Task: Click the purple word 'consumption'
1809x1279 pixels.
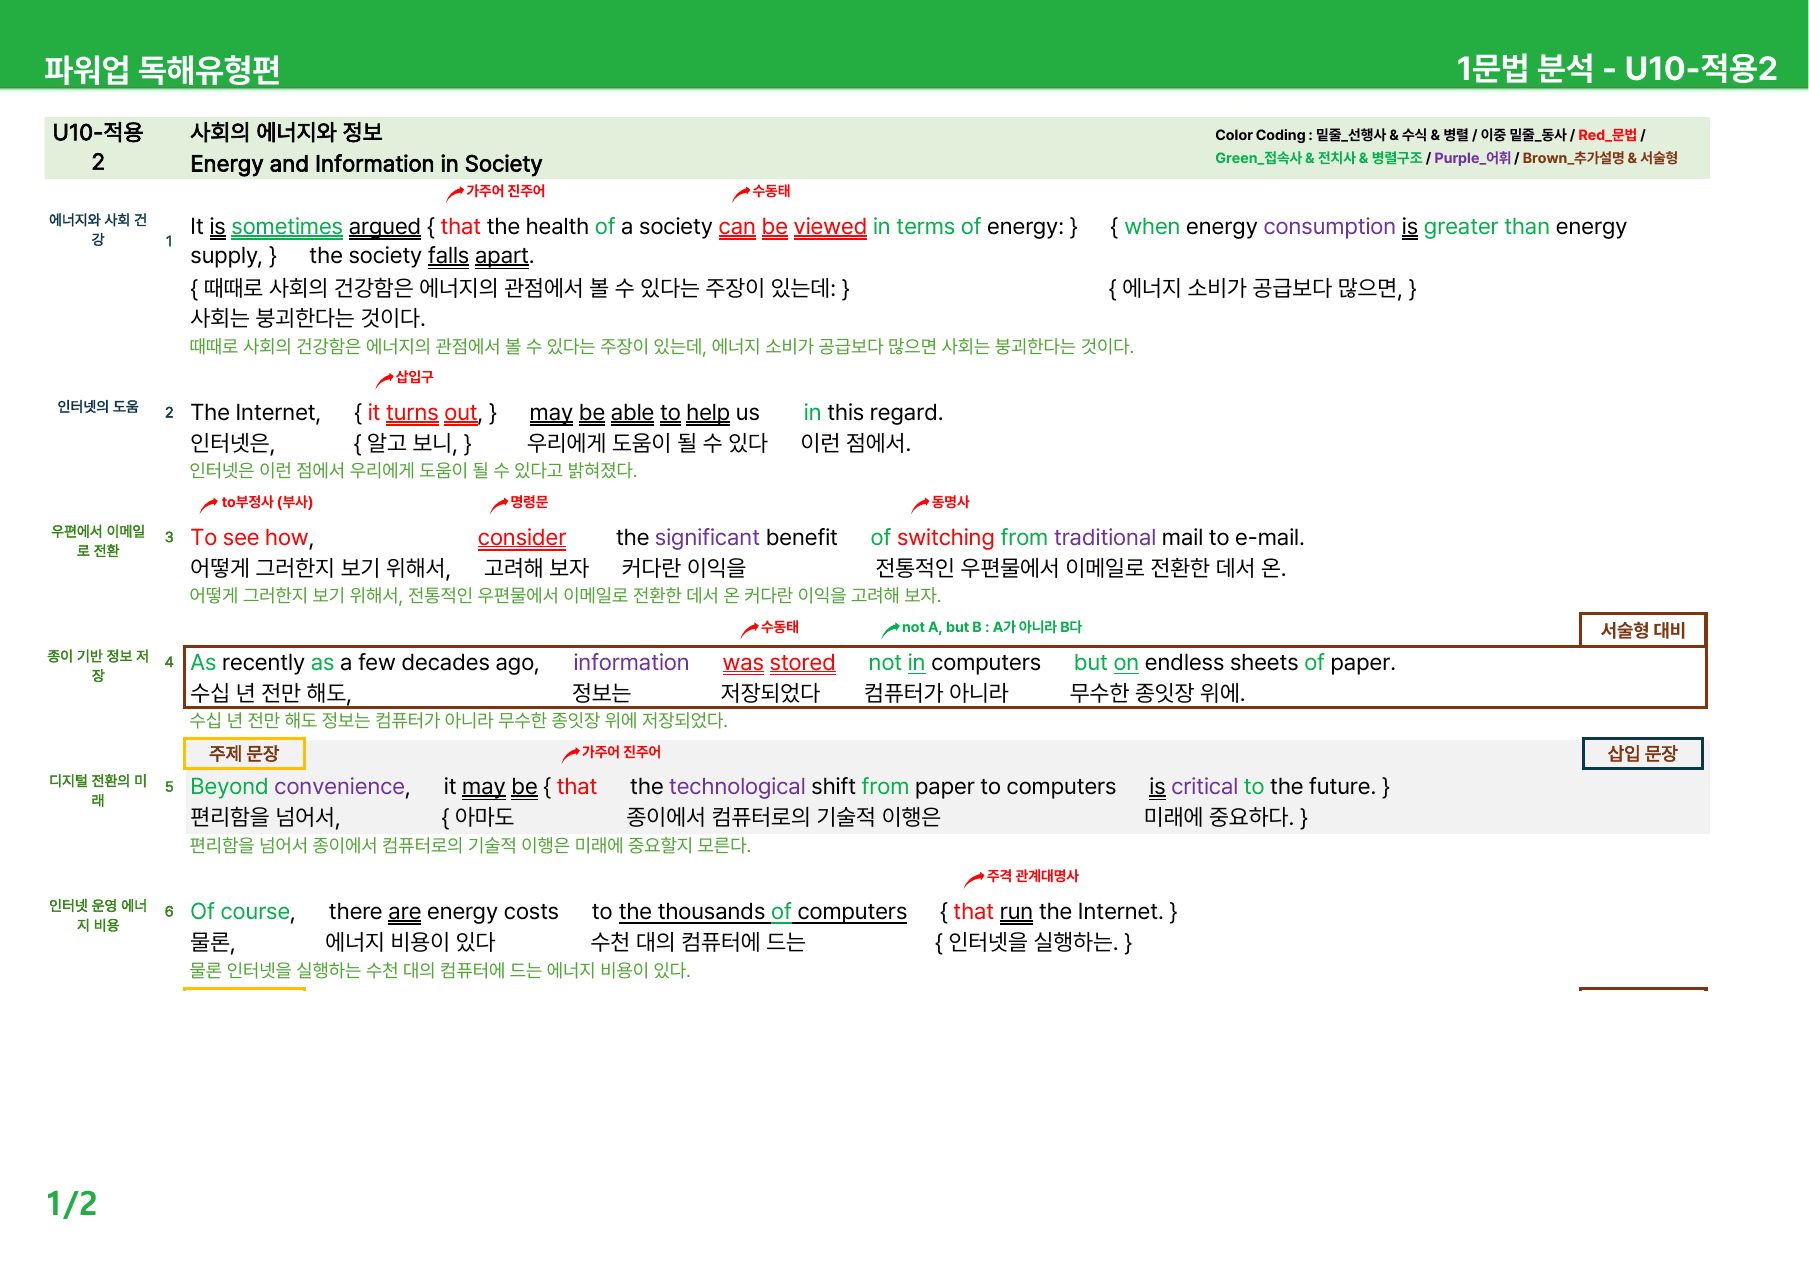Action: coord(1329,227)
